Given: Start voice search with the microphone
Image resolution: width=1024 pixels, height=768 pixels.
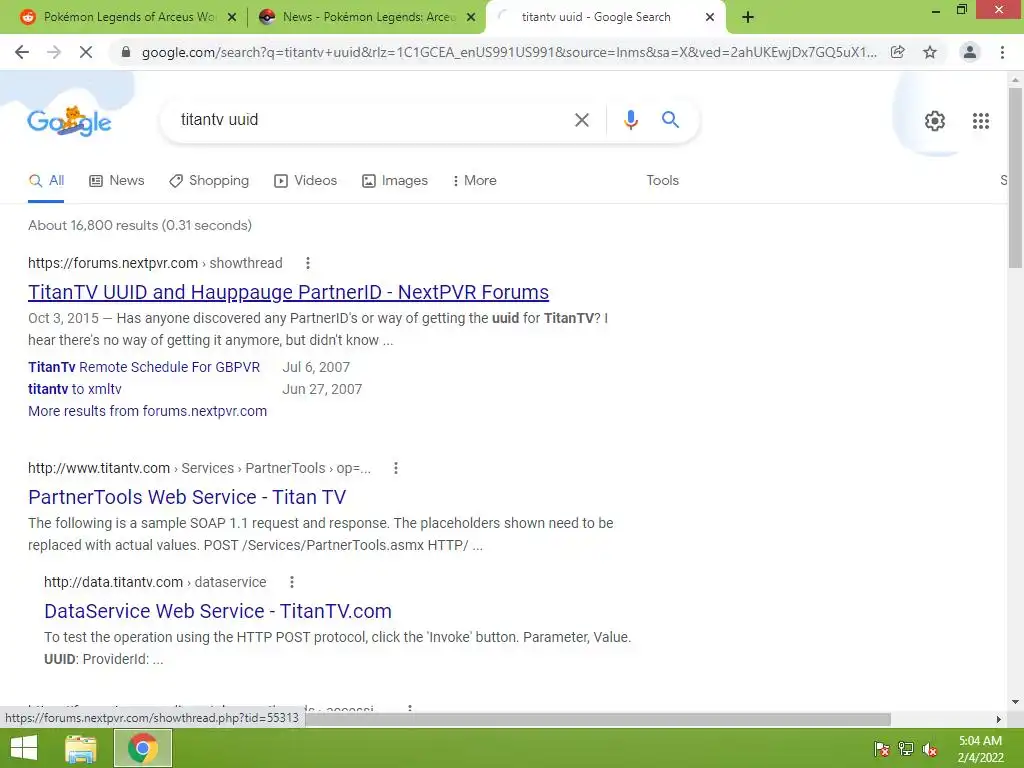Looking at the screenshot, I should 630,120.
